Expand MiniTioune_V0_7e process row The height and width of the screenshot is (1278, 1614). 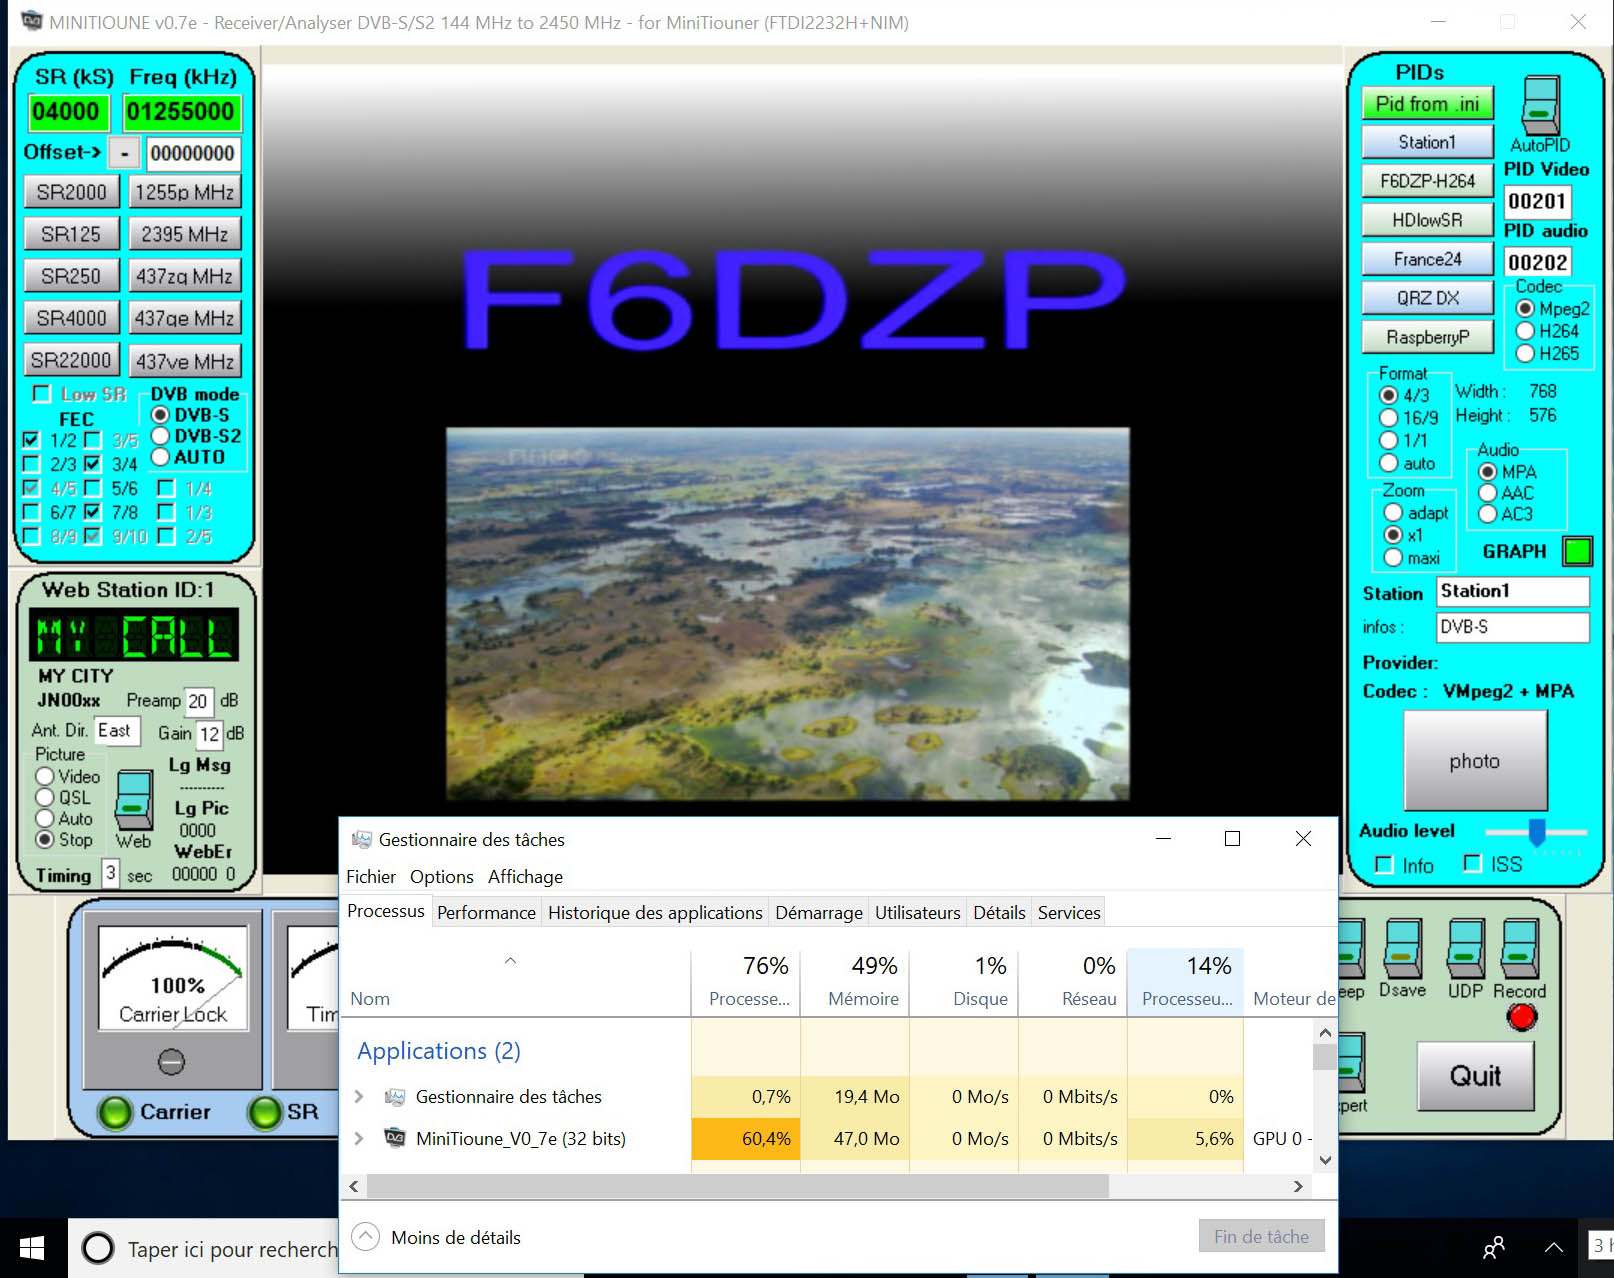pyautogui.click(x=359, y=1138)
